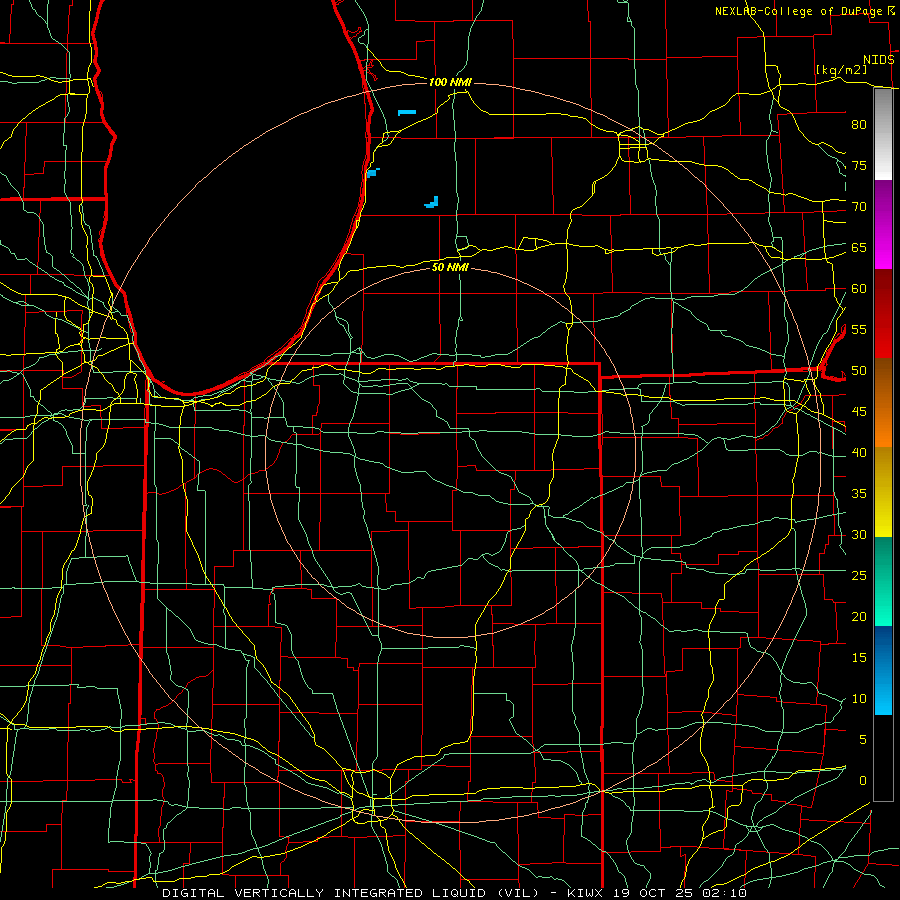The image size is (900, 900).
Task: Click the NIDS label above the color scale
Action: tap(879, 60)
